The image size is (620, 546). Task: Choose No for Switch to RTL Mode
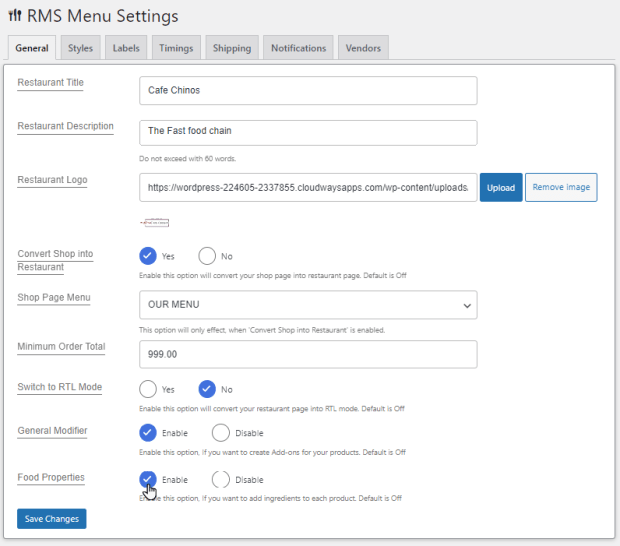pyautogui.click(x=207, y=389)
